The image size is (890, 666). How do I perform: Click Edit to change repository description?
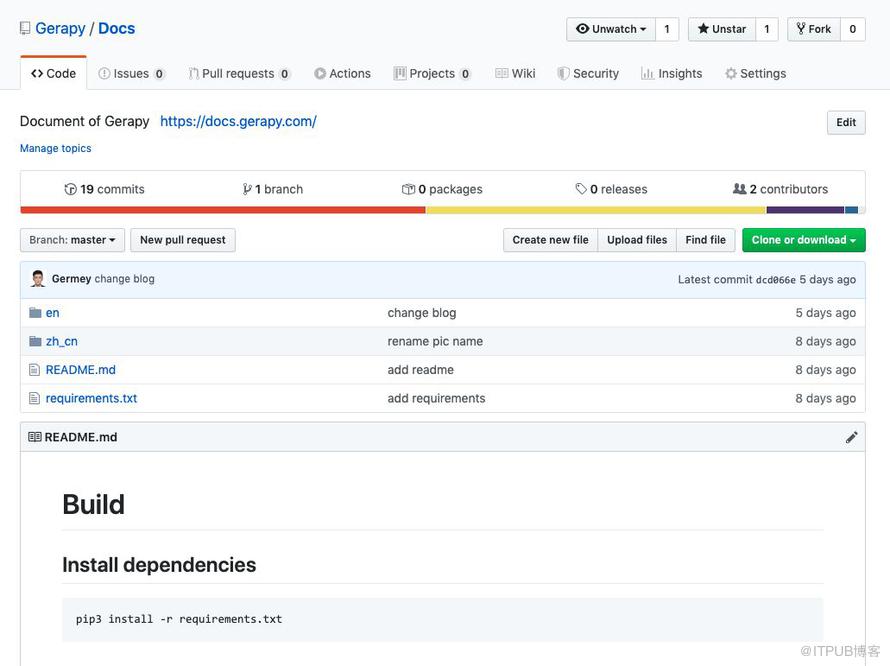click(846, 122)
